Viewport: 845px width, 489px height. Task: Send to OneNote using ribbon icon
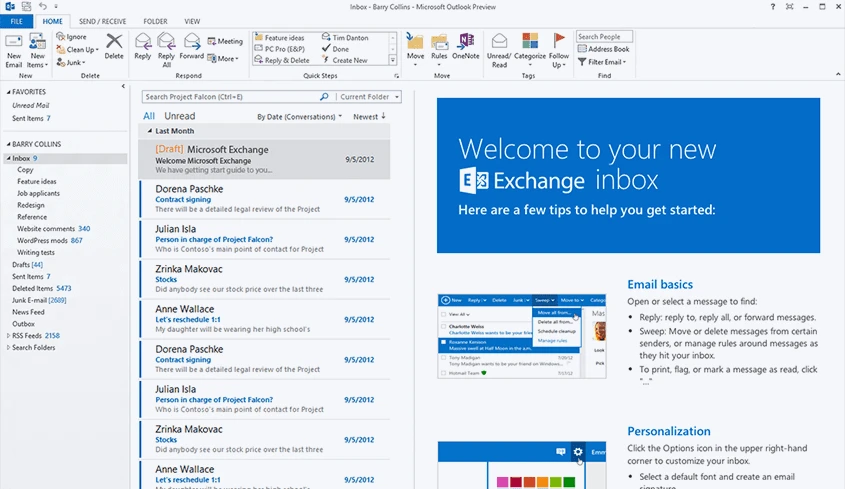pos(466,43)
